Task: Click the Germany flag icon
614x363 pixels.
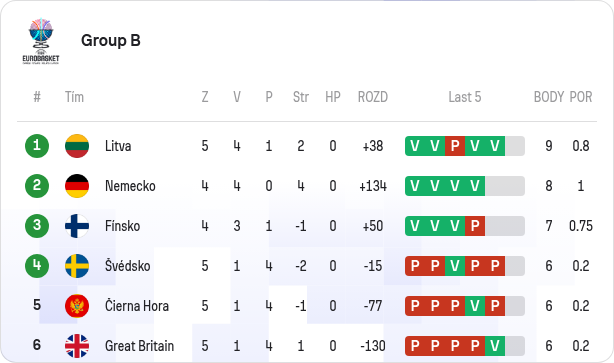Action: point(77,186)
